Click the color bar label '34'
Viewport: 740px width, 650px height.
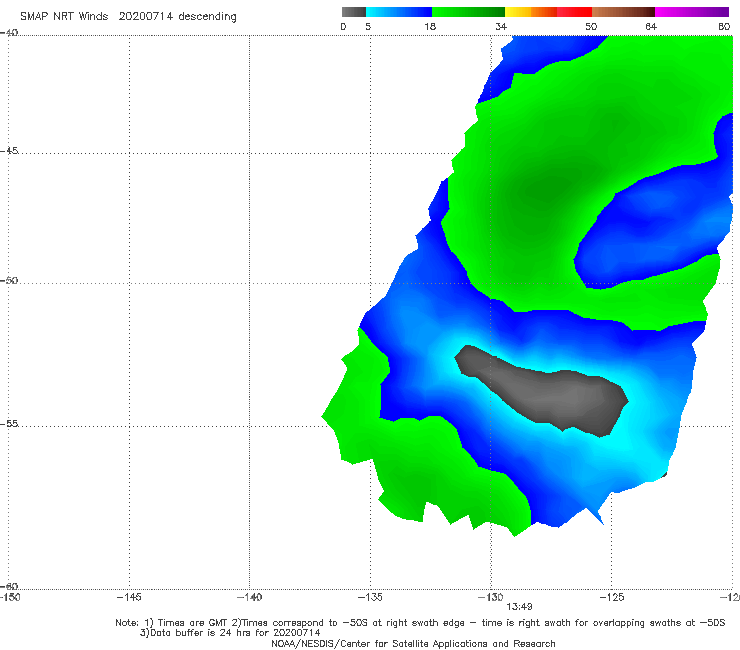501,26
